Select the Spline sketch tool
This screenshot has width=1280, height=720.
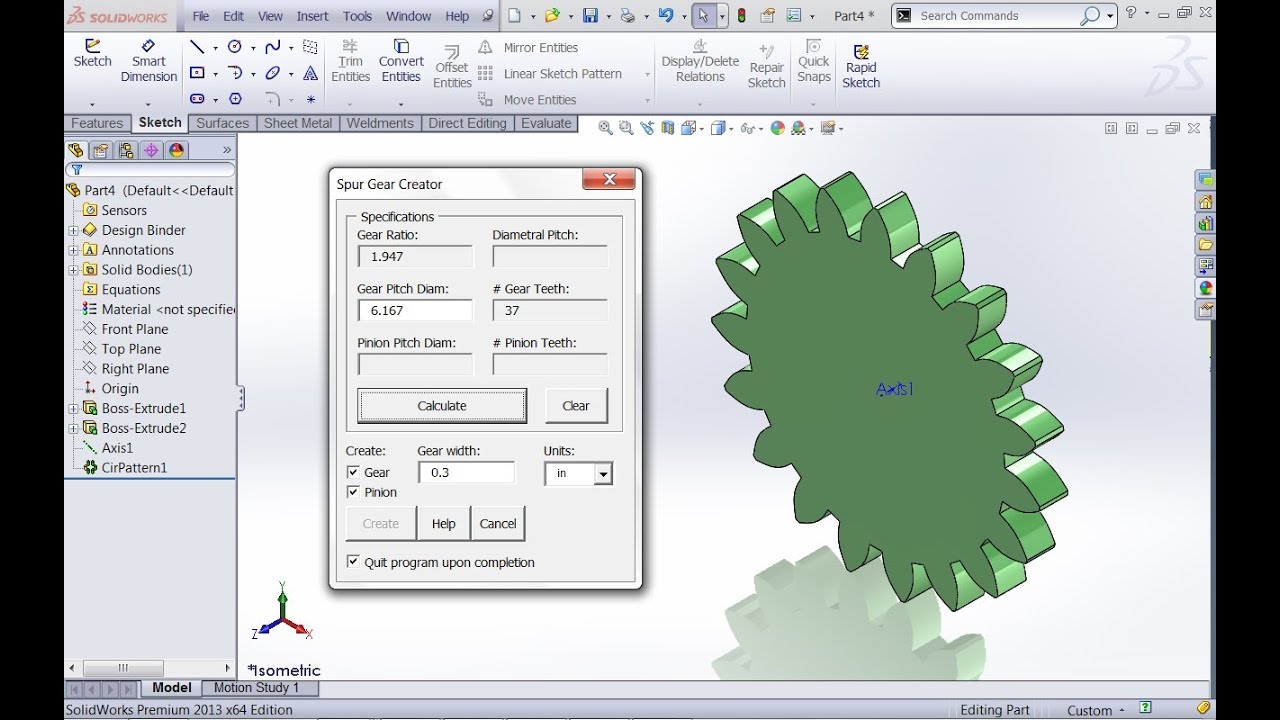[x=272, y=47]
